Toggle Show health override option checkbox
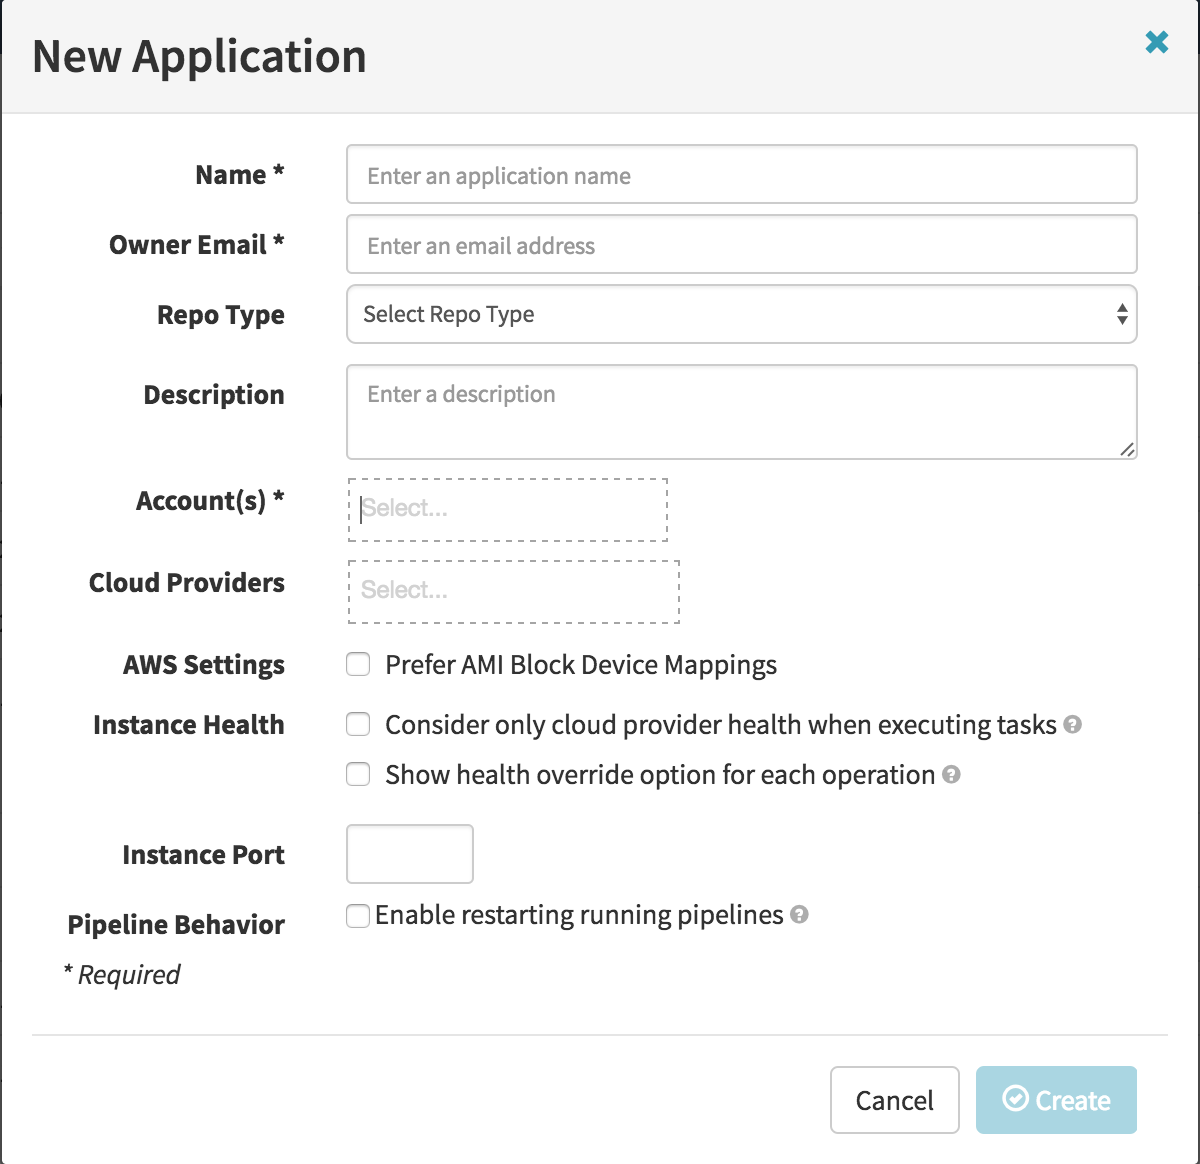 (x=358, y=775)
